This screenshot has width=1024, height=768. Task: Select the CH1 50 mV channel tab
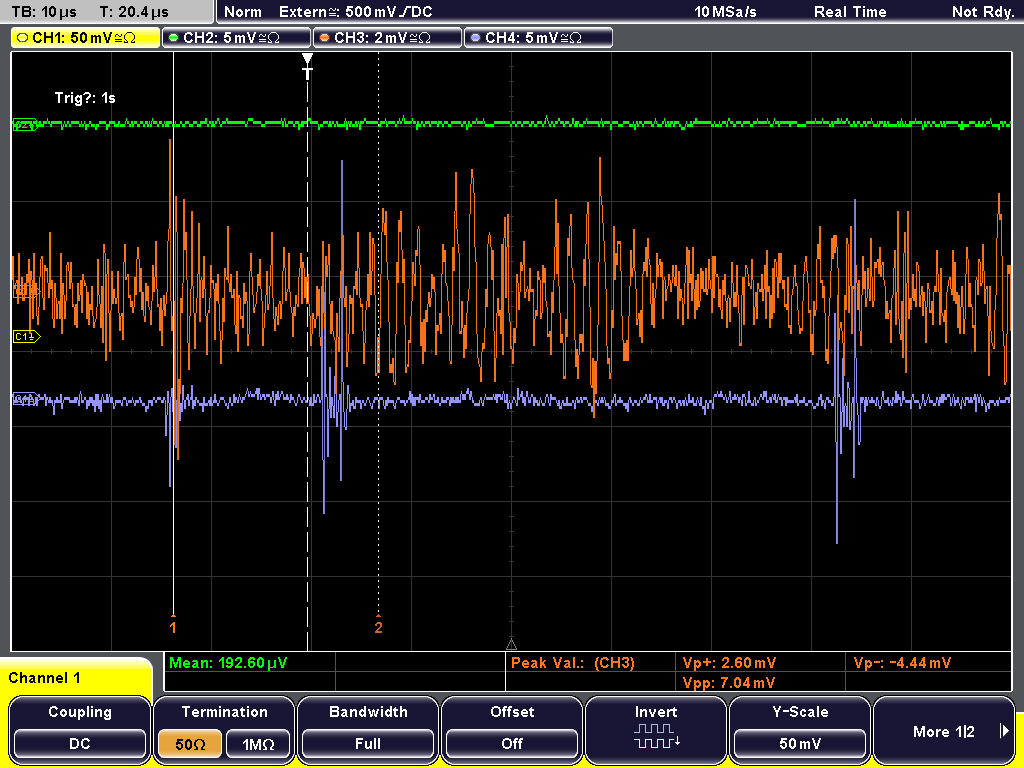86,38
